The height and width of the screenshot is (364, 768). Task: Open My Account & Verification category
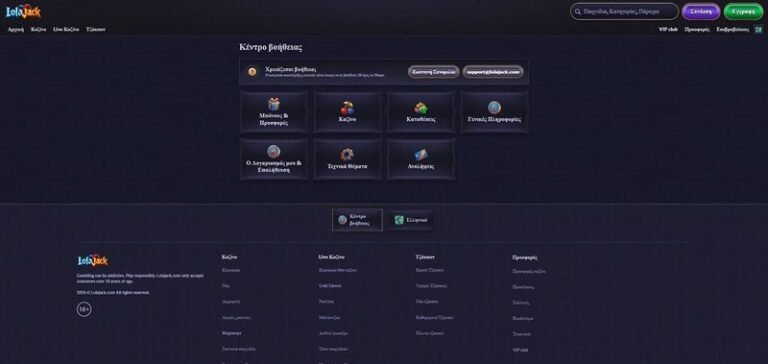point(274,159)
